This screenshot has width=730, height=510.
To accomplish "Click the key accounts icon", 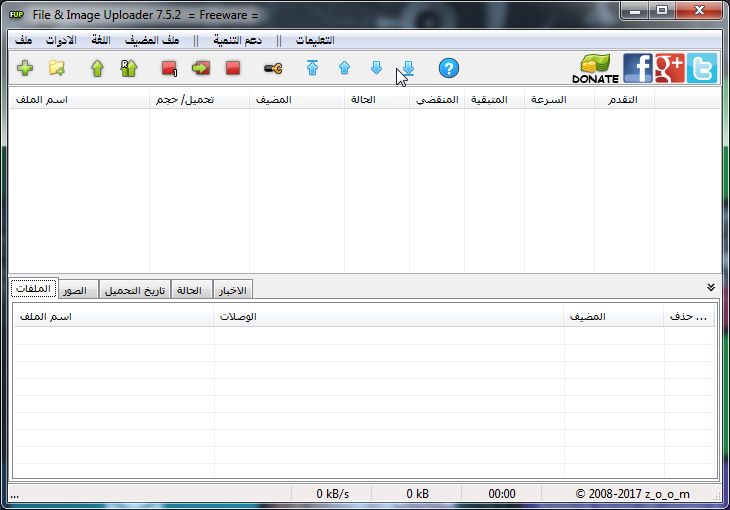I will point(273,68).
